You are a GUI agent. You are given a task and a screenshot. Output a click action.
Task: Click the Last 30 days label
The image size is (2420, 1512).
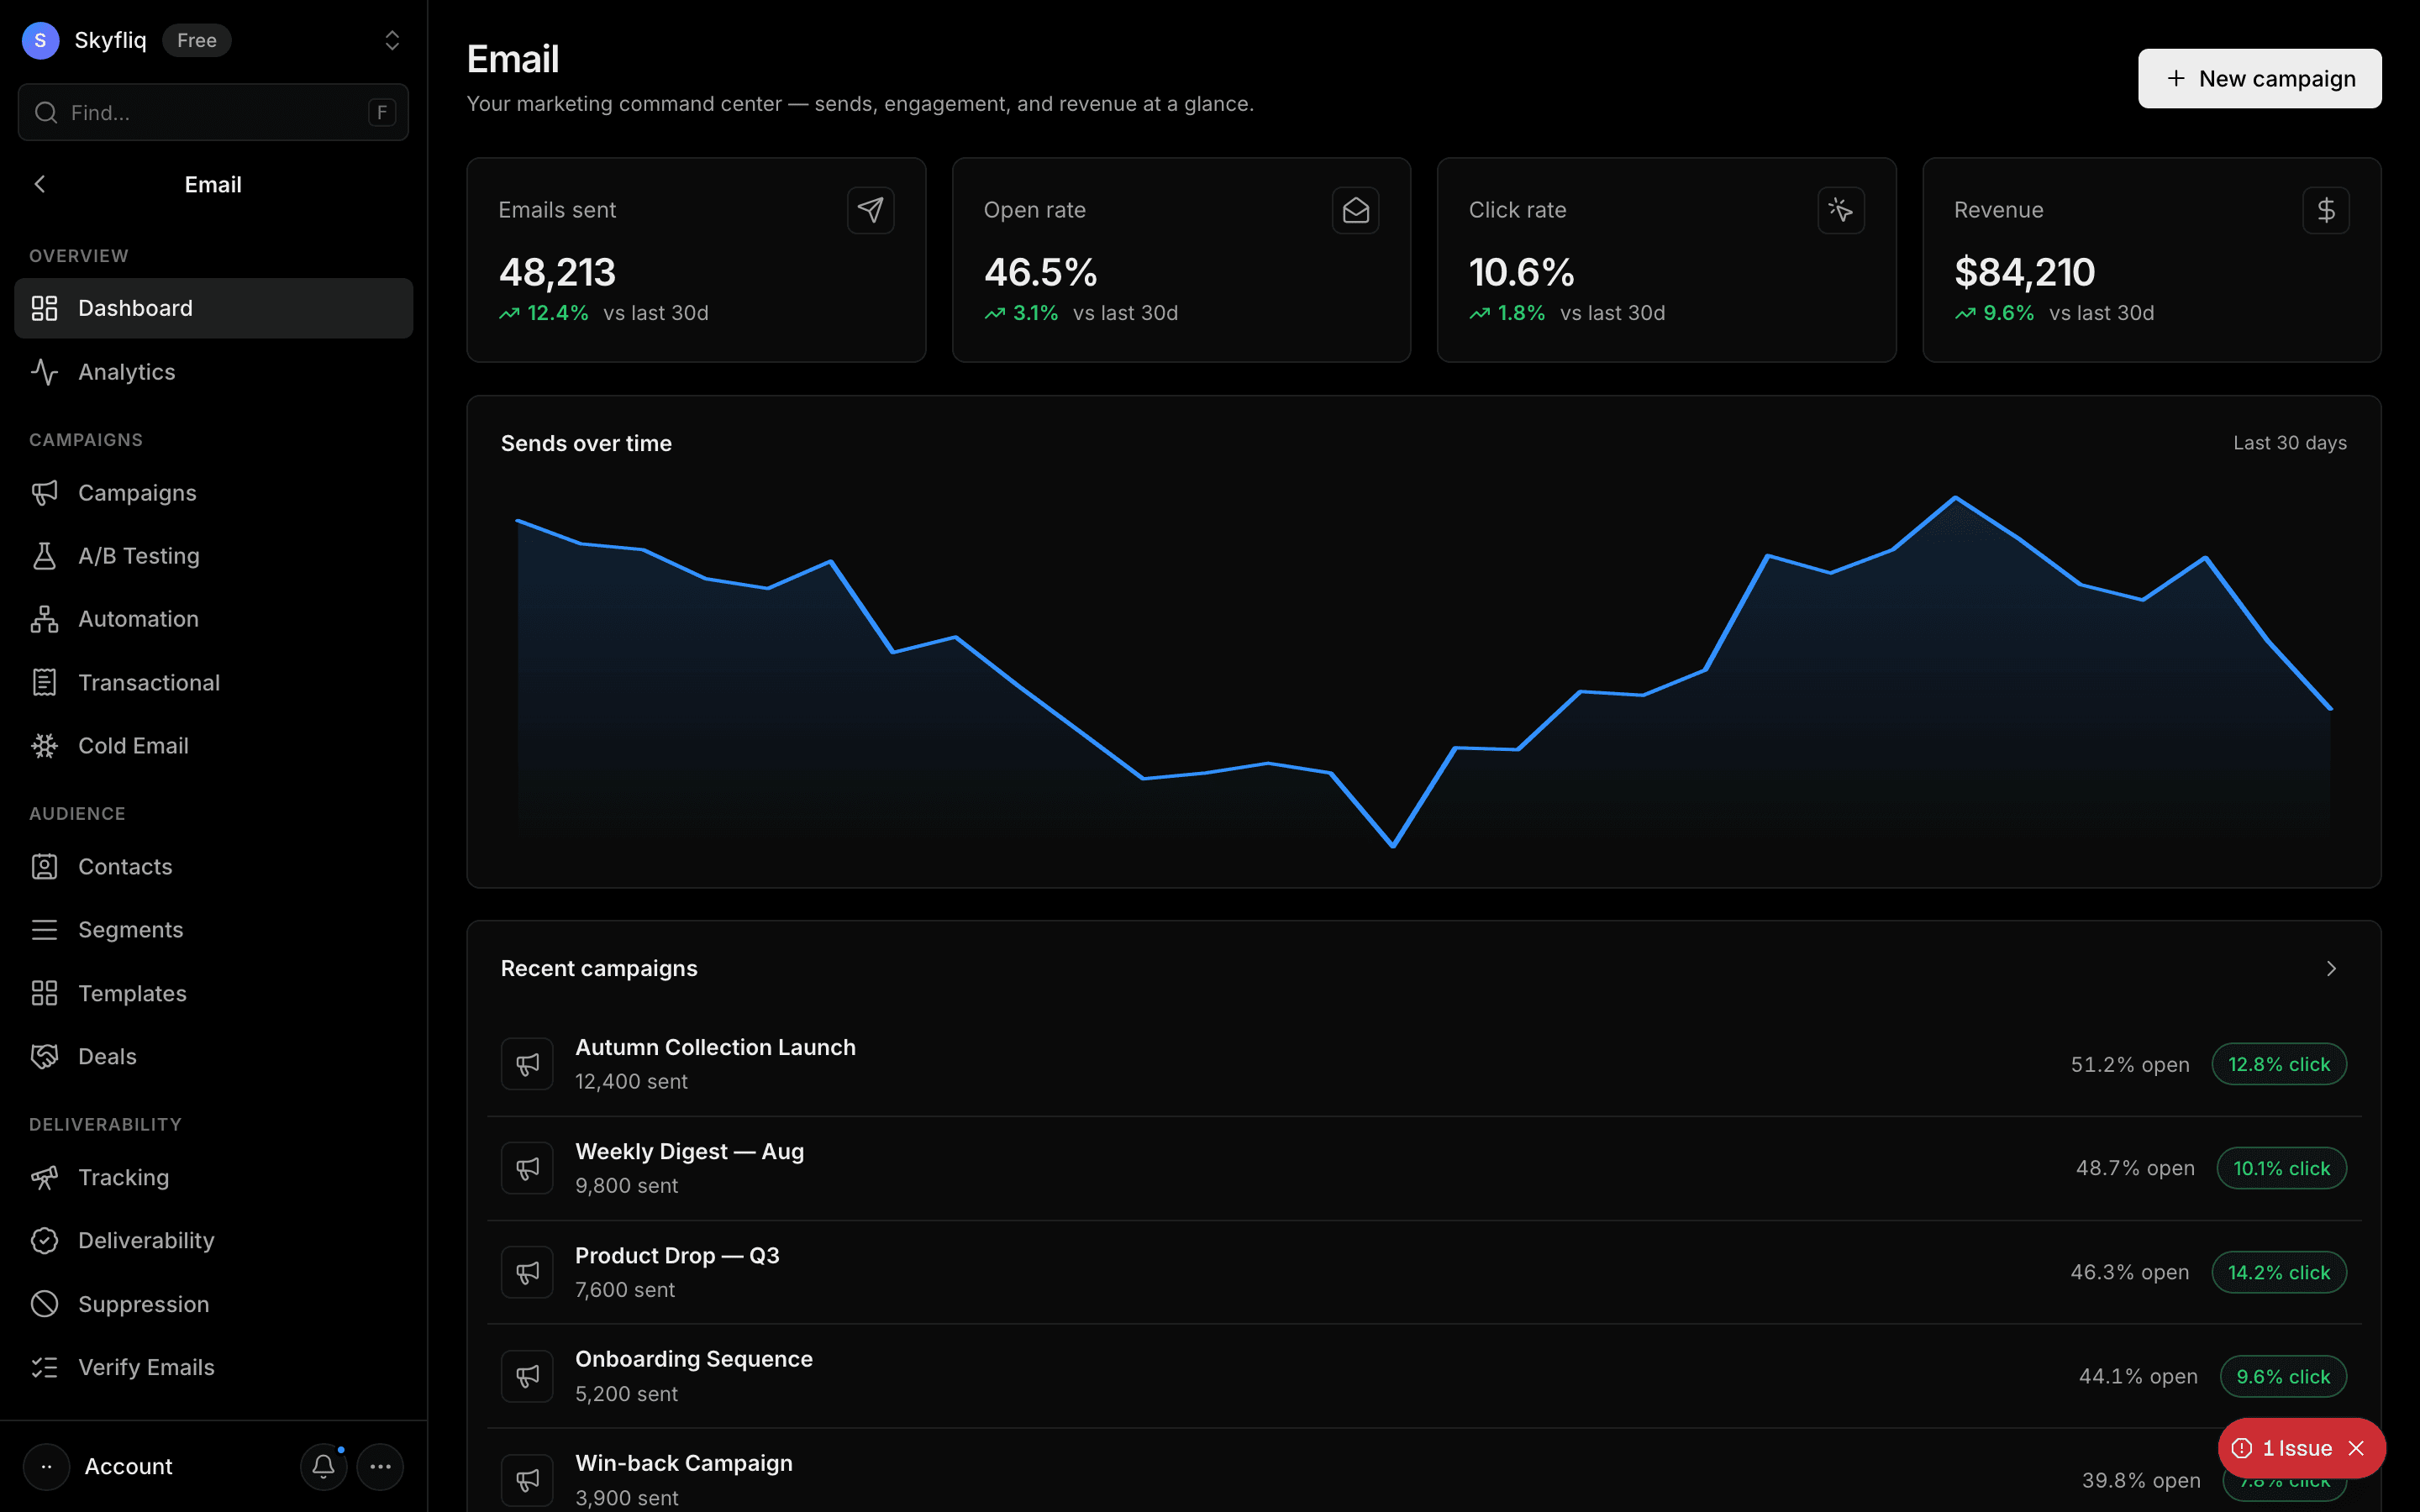(x=2290, y=443)
